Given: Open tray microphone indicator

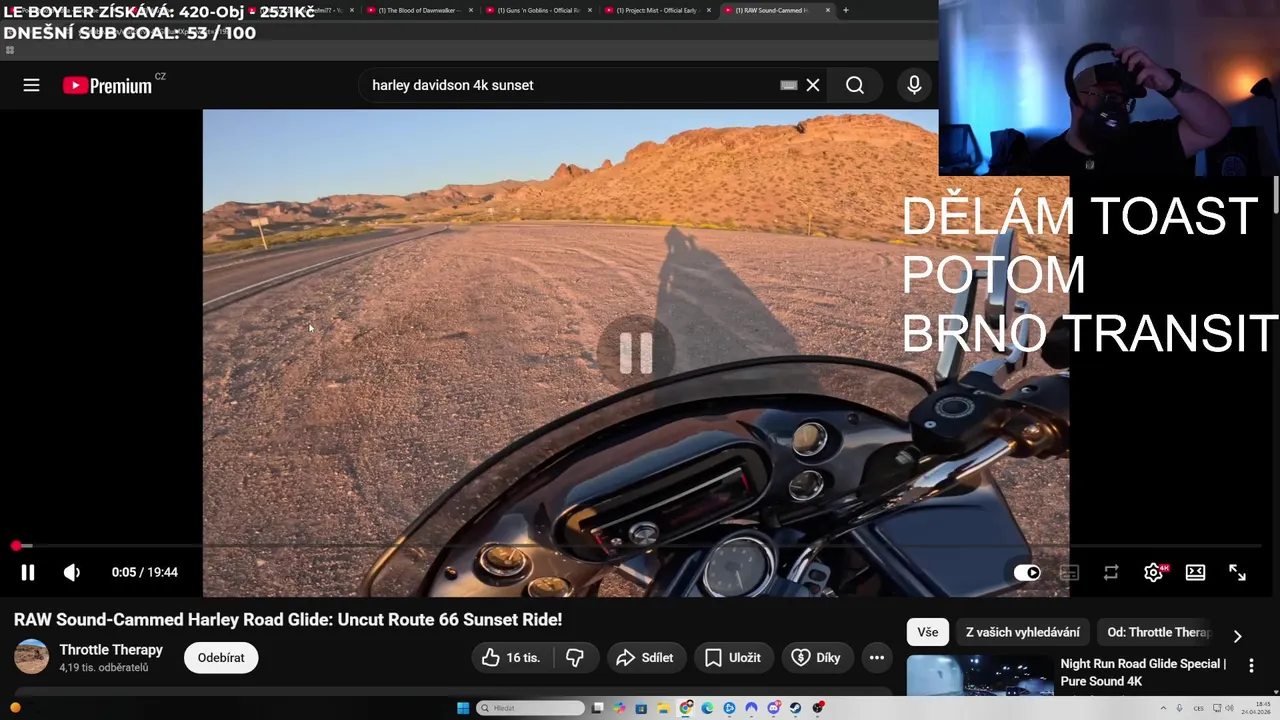Looking at the screenshot, I should pos(1179,708).
